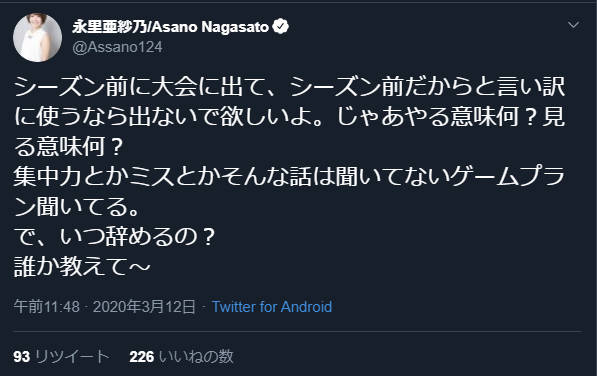Open the profile avatar photo

(37, 37)
